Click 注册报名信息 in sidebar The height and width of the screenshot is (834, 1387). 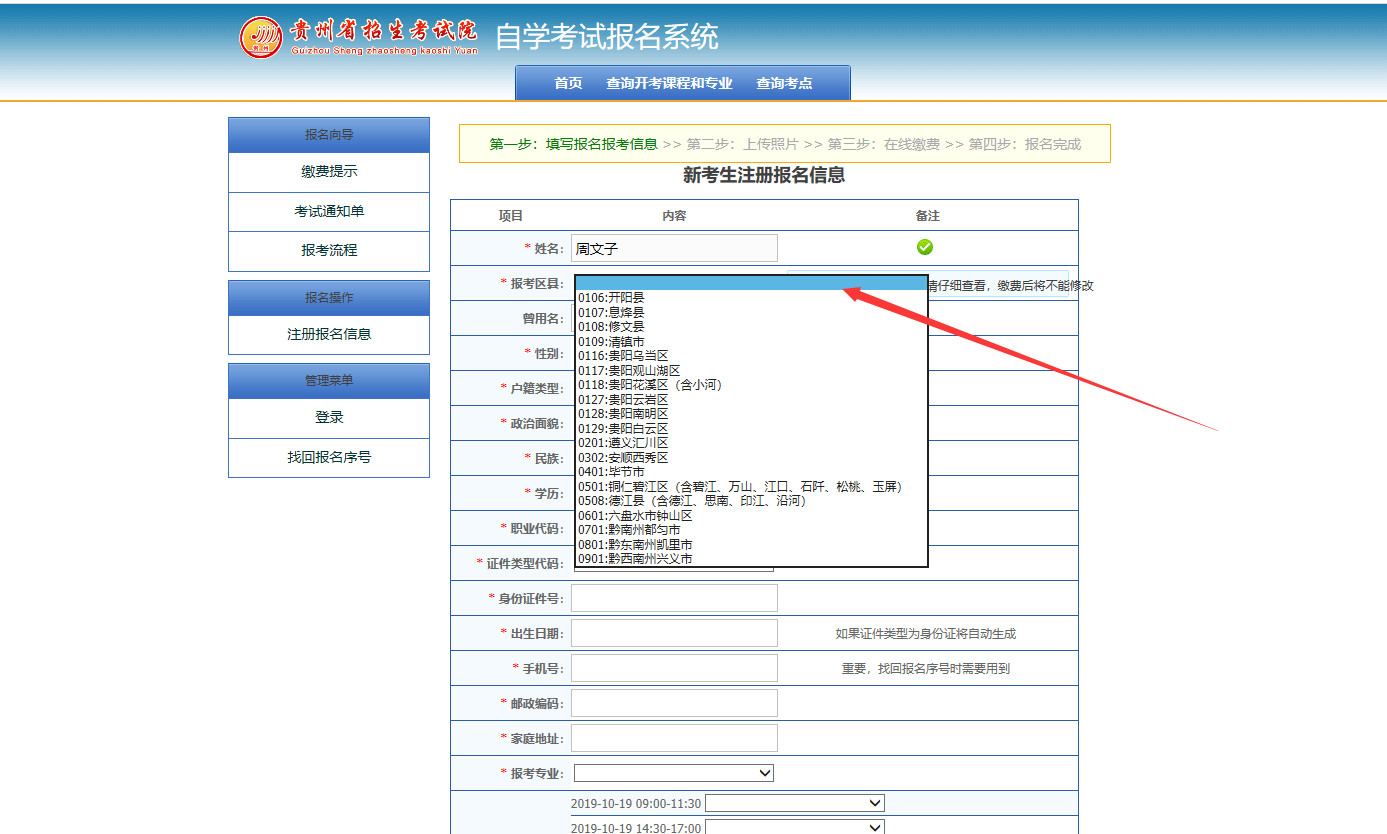click(x=329, y=334)
